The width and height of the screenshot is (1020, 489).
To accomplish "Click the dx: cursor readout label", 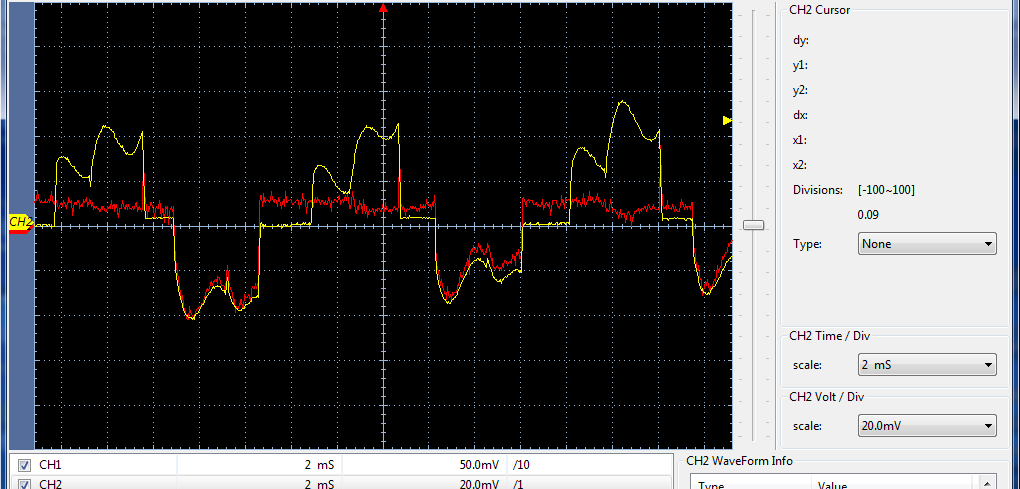I will click(801, 115).
